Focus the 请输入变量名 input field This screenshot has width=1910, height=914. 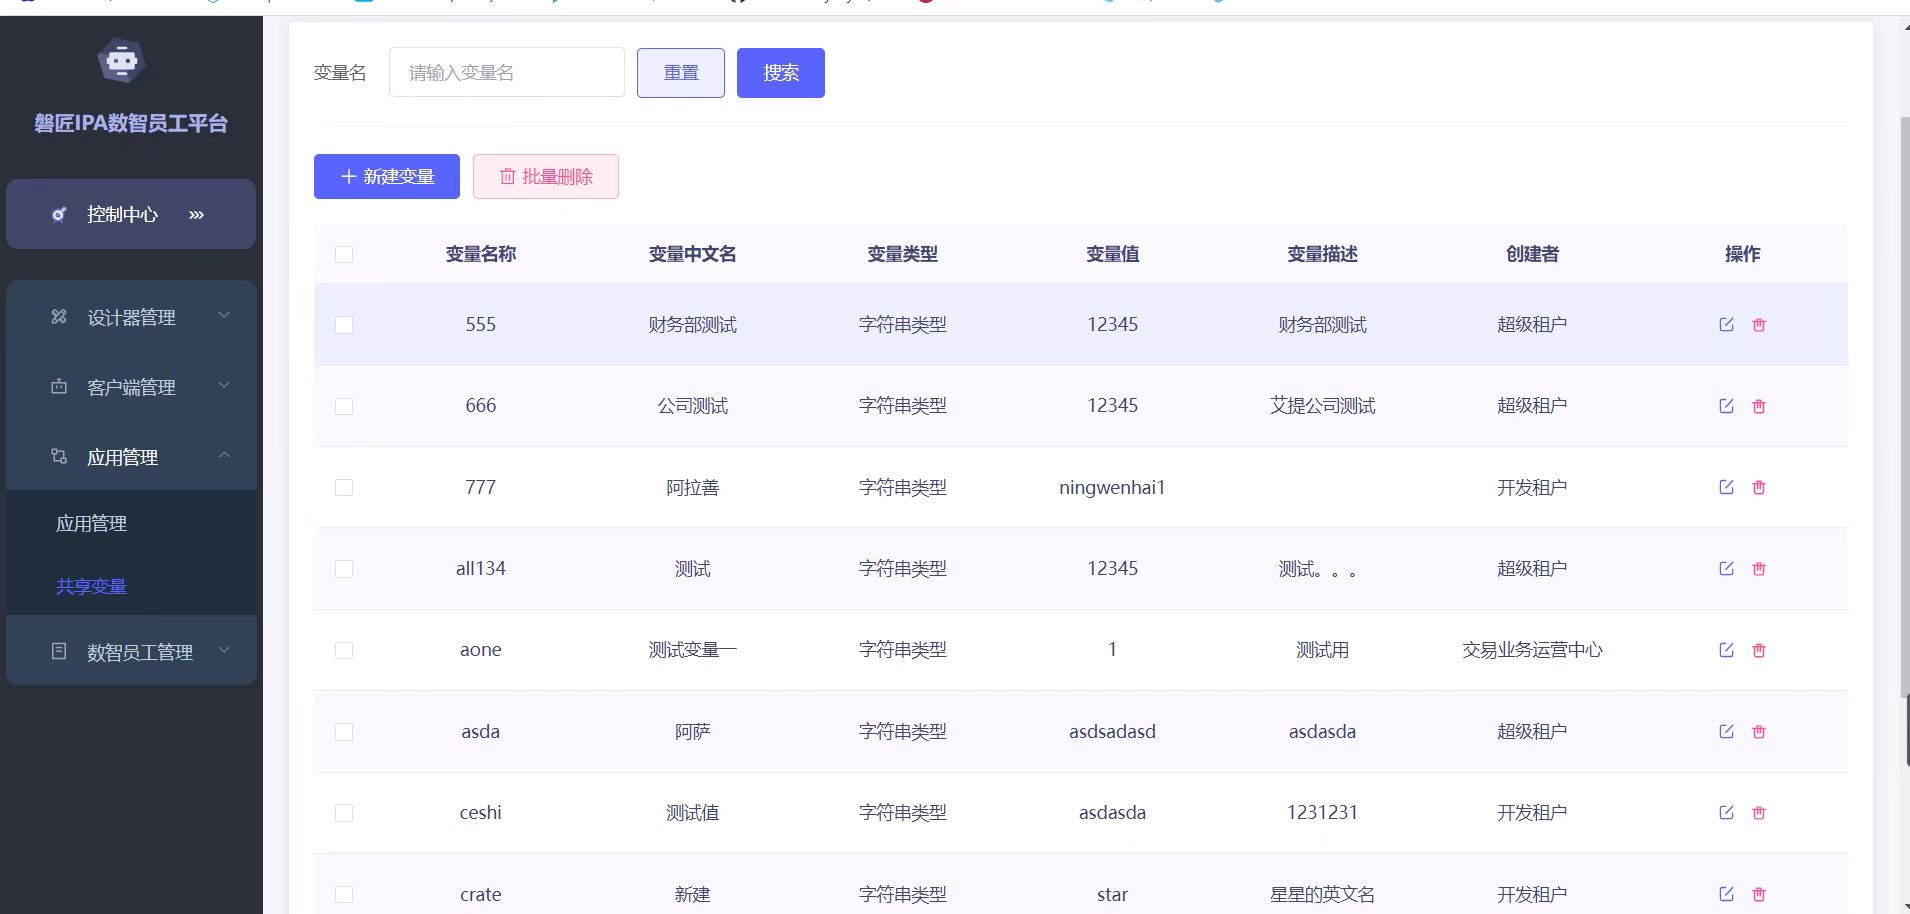point(507,72)
